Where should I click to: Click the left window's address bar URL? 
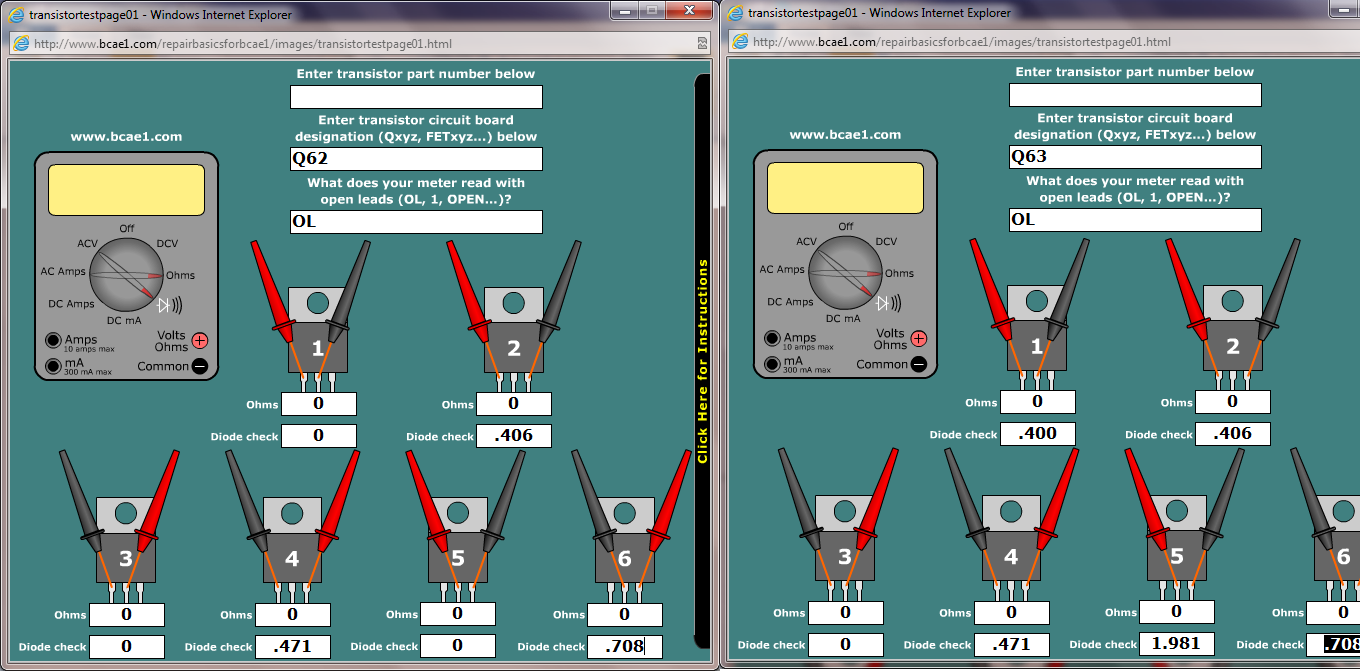[x=243, y=44]
